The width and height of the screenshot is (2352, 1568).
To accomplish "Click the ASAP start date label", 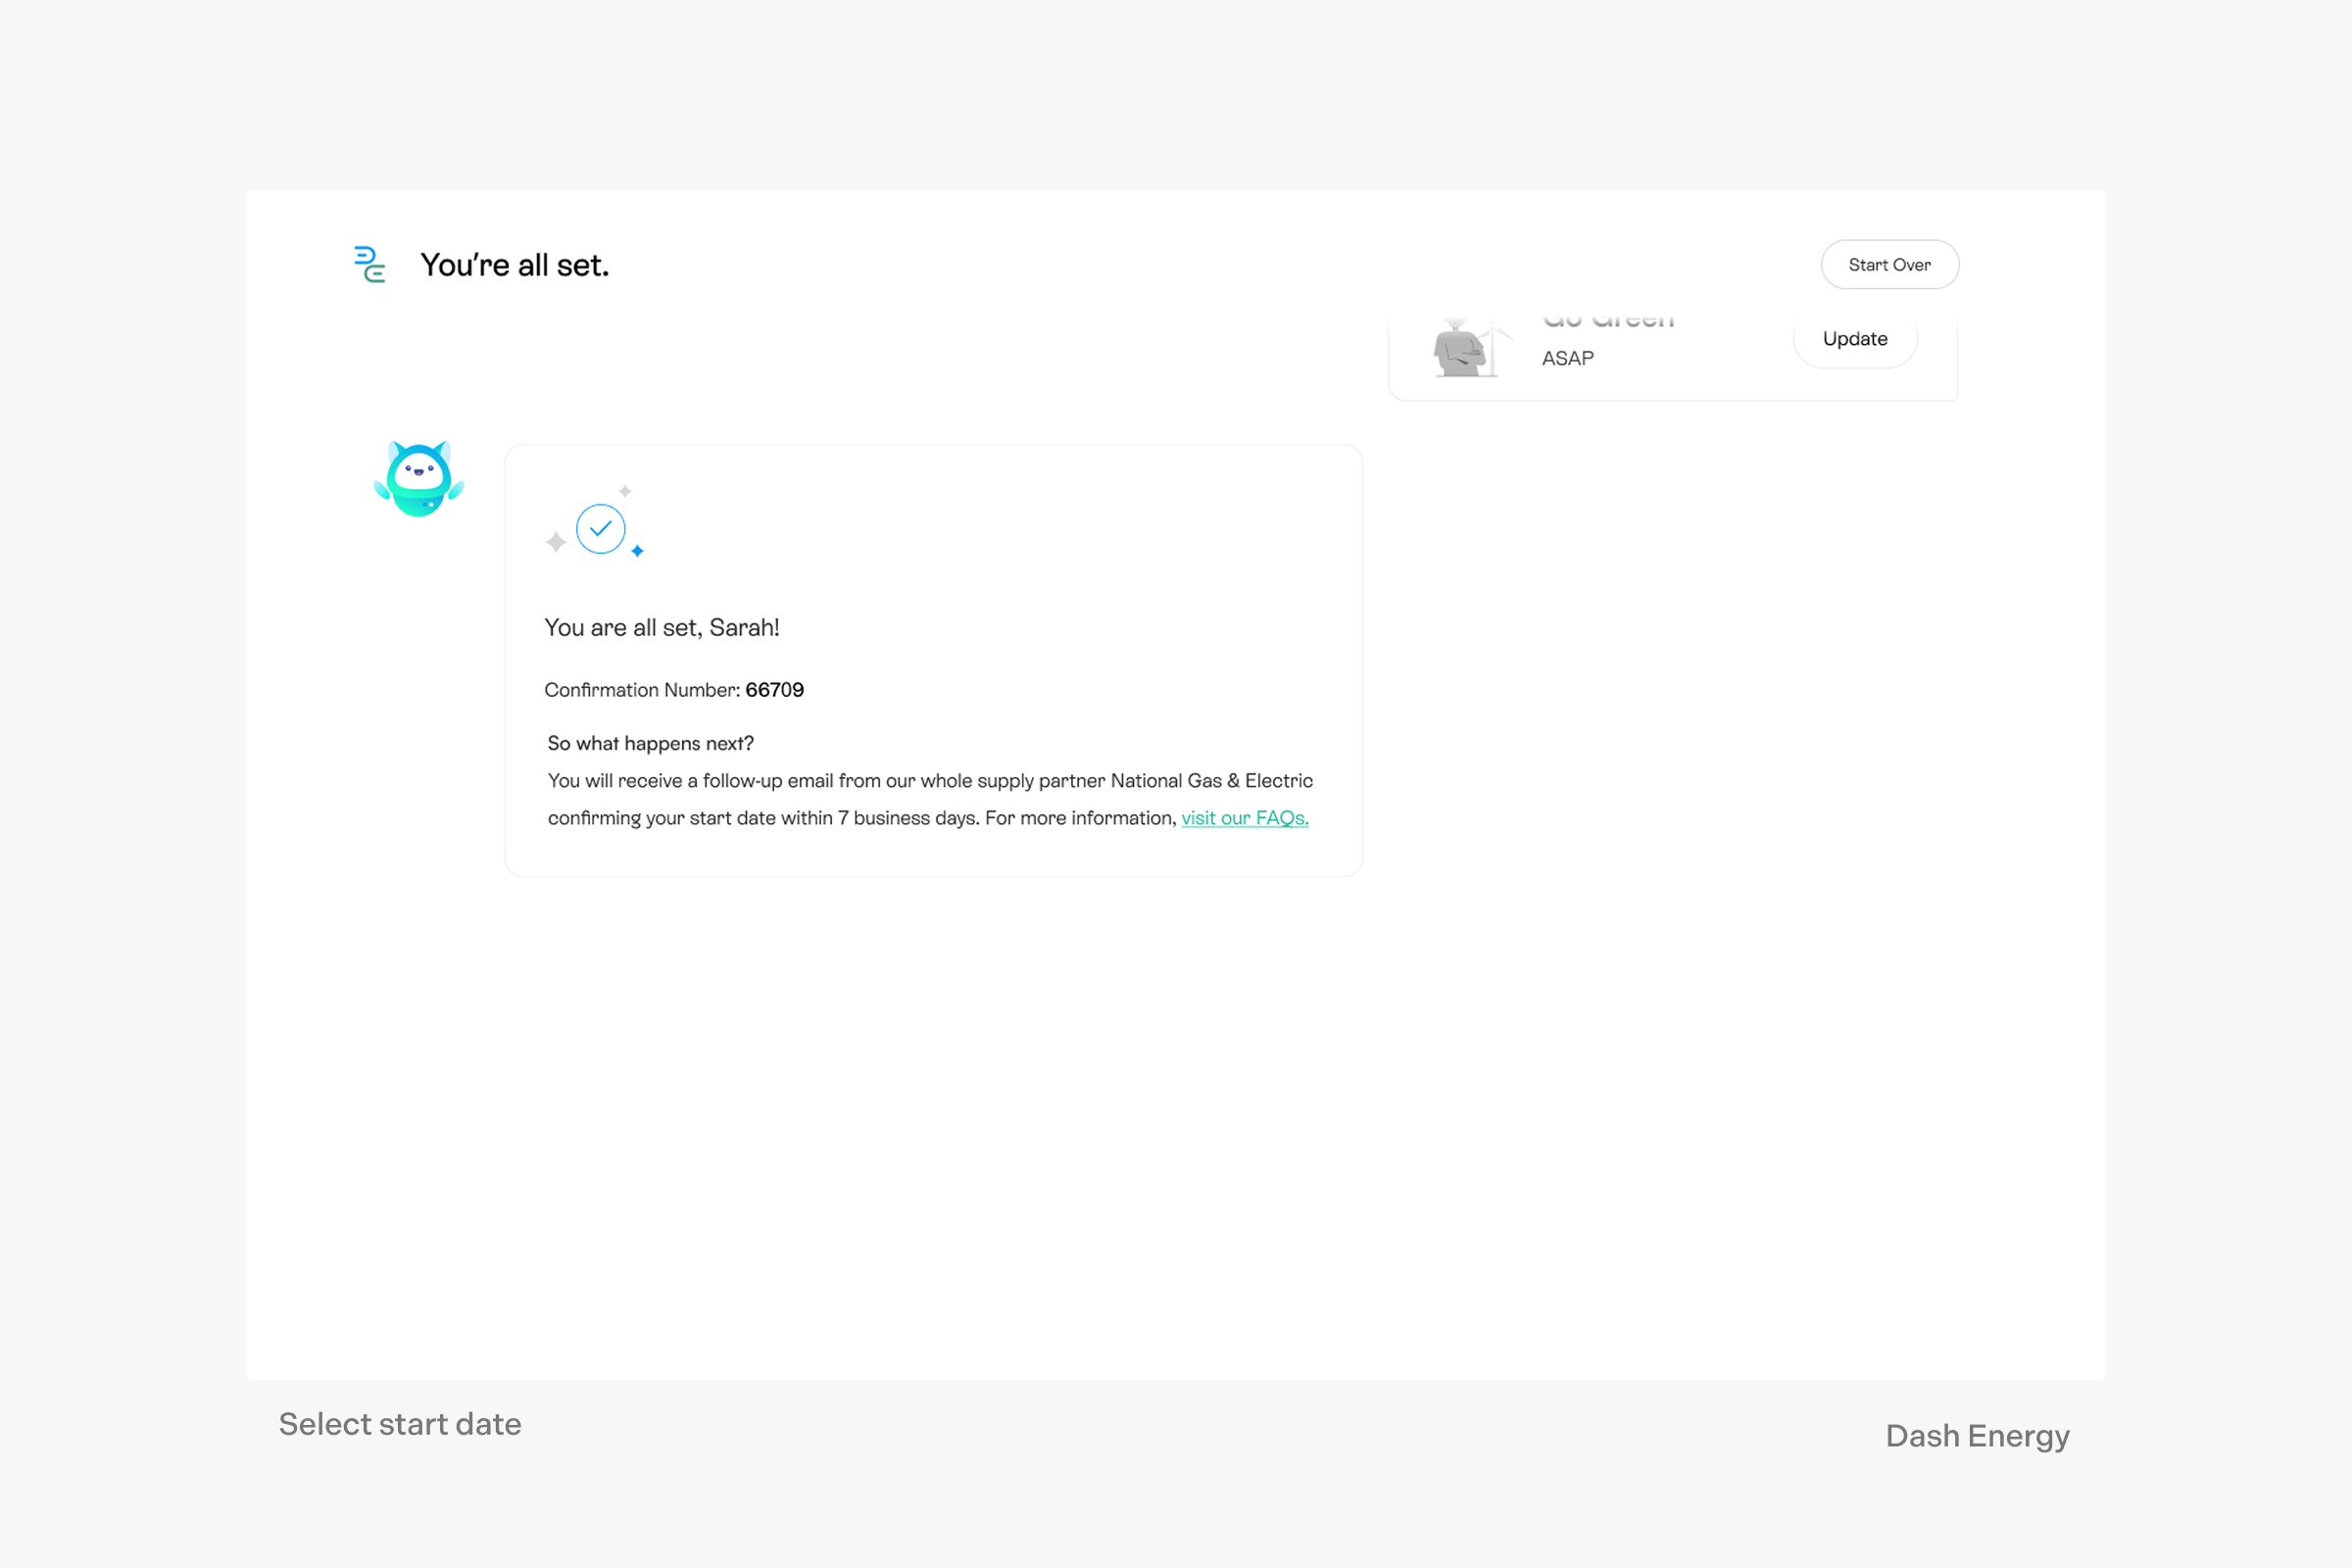I will pos(1568,358).
